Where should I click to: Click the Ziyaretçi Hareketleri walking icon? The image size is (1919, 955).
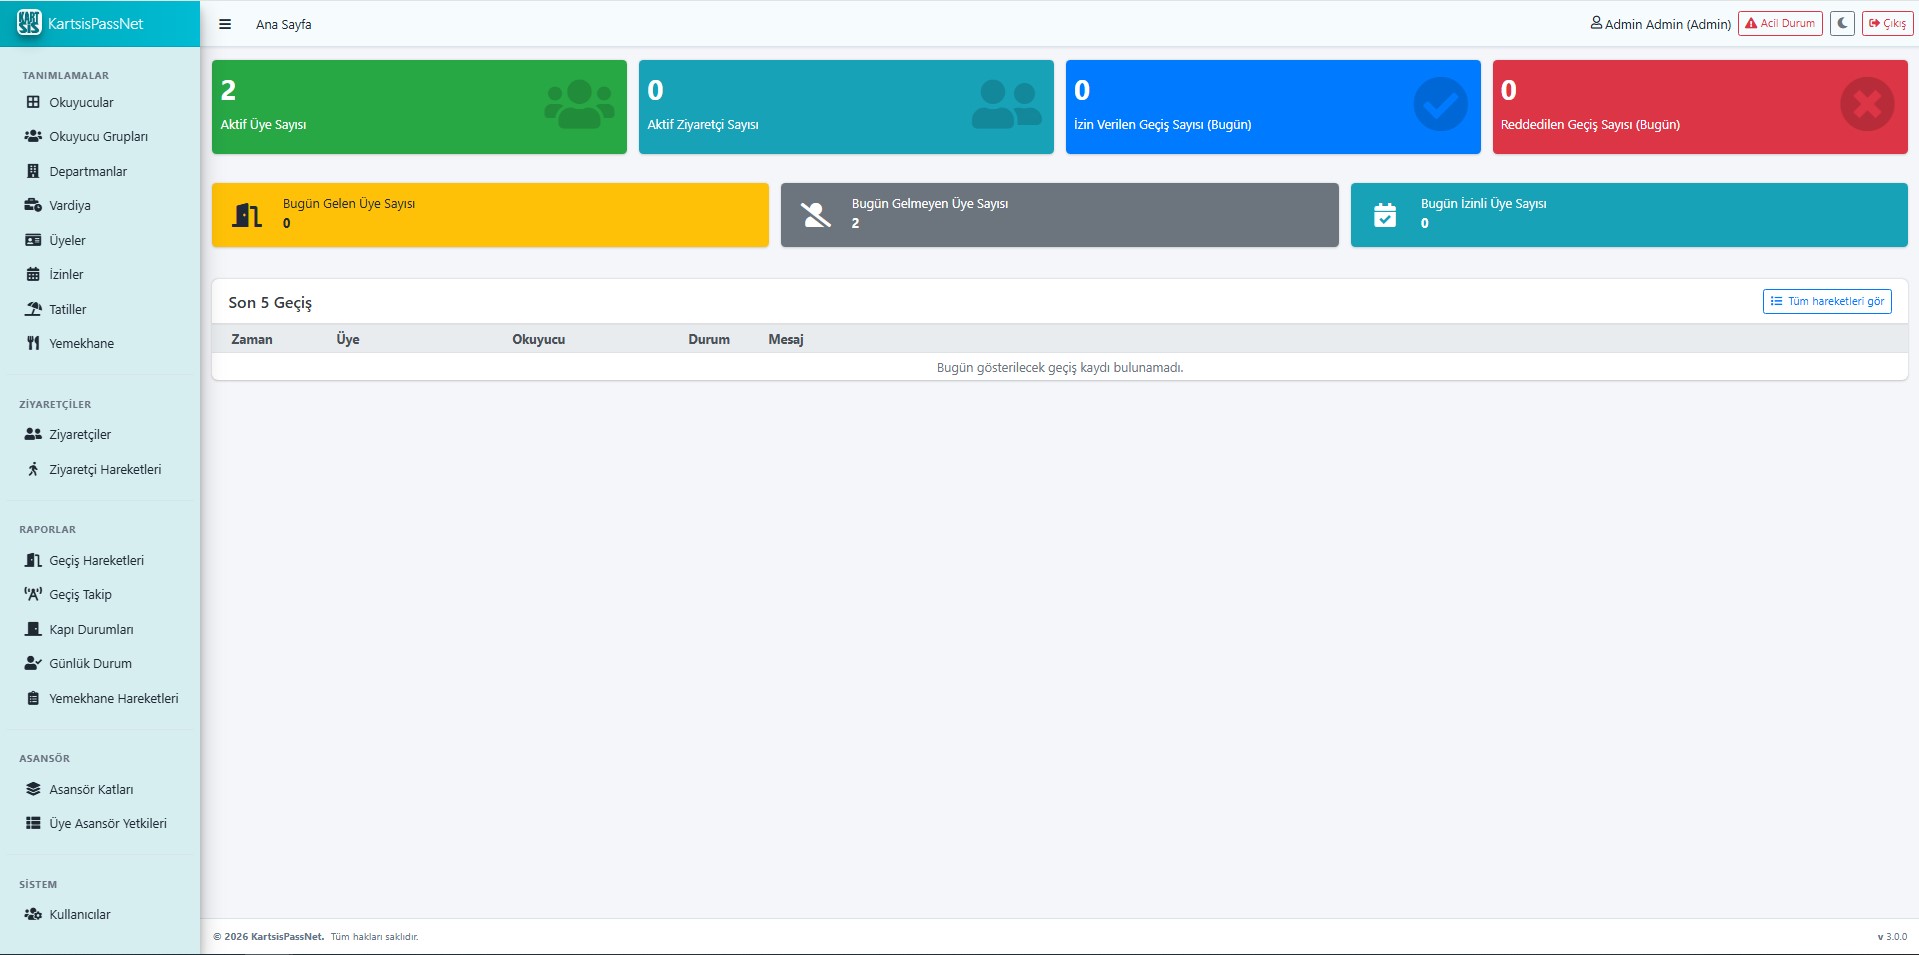coord(33,469)
